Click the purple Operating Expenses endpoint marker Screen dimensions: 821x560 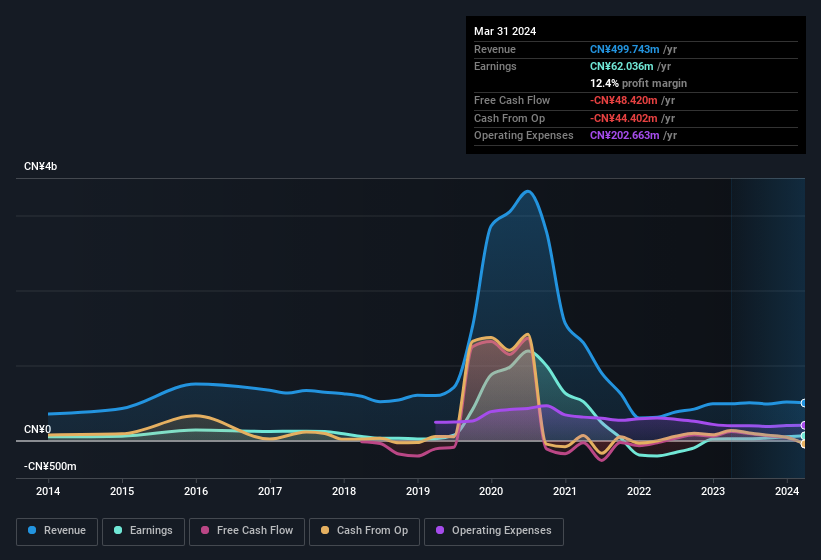click(804, 425)
